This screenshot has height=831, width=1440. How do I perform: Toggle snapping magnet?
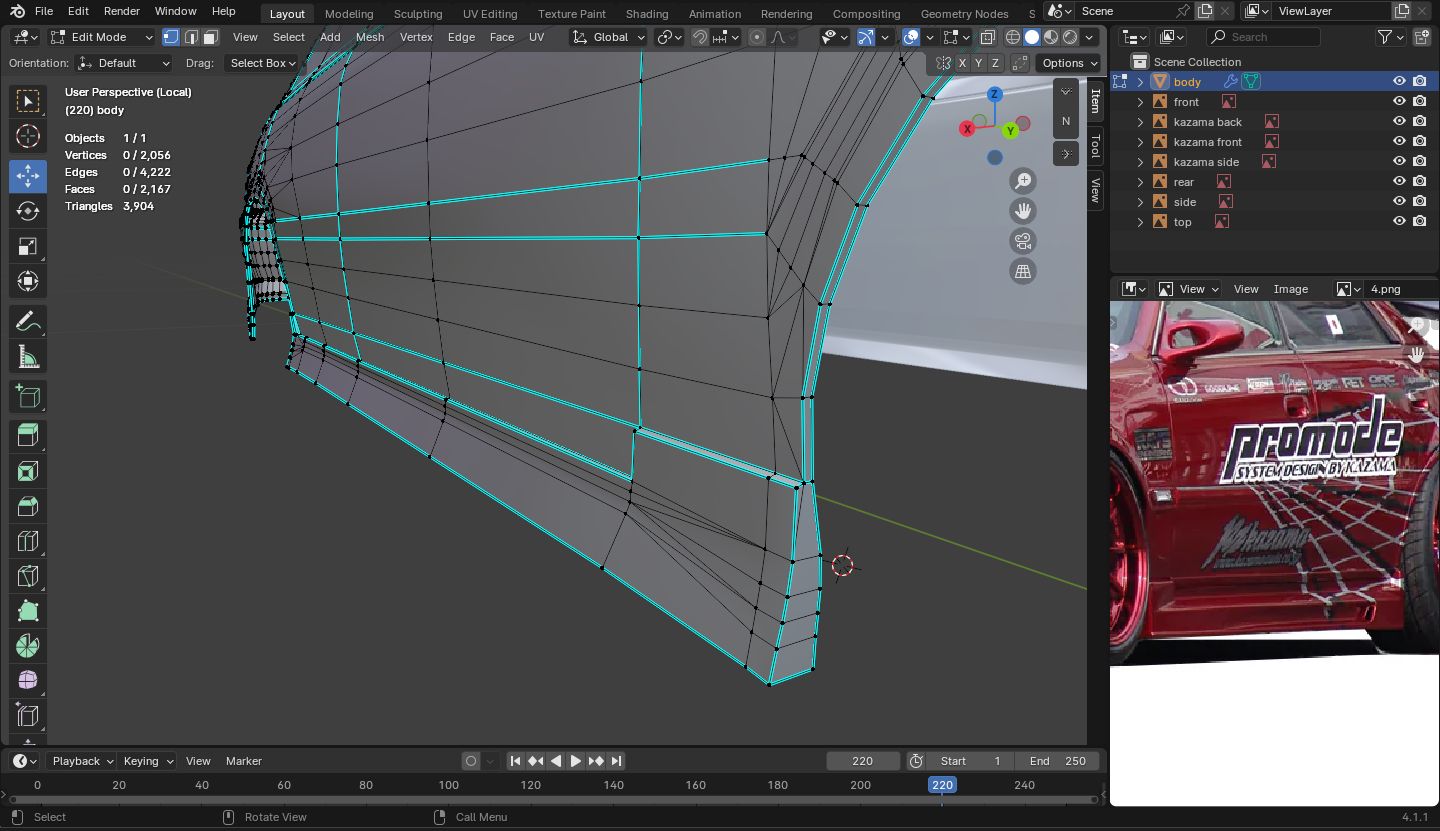[x=700, y=37]
